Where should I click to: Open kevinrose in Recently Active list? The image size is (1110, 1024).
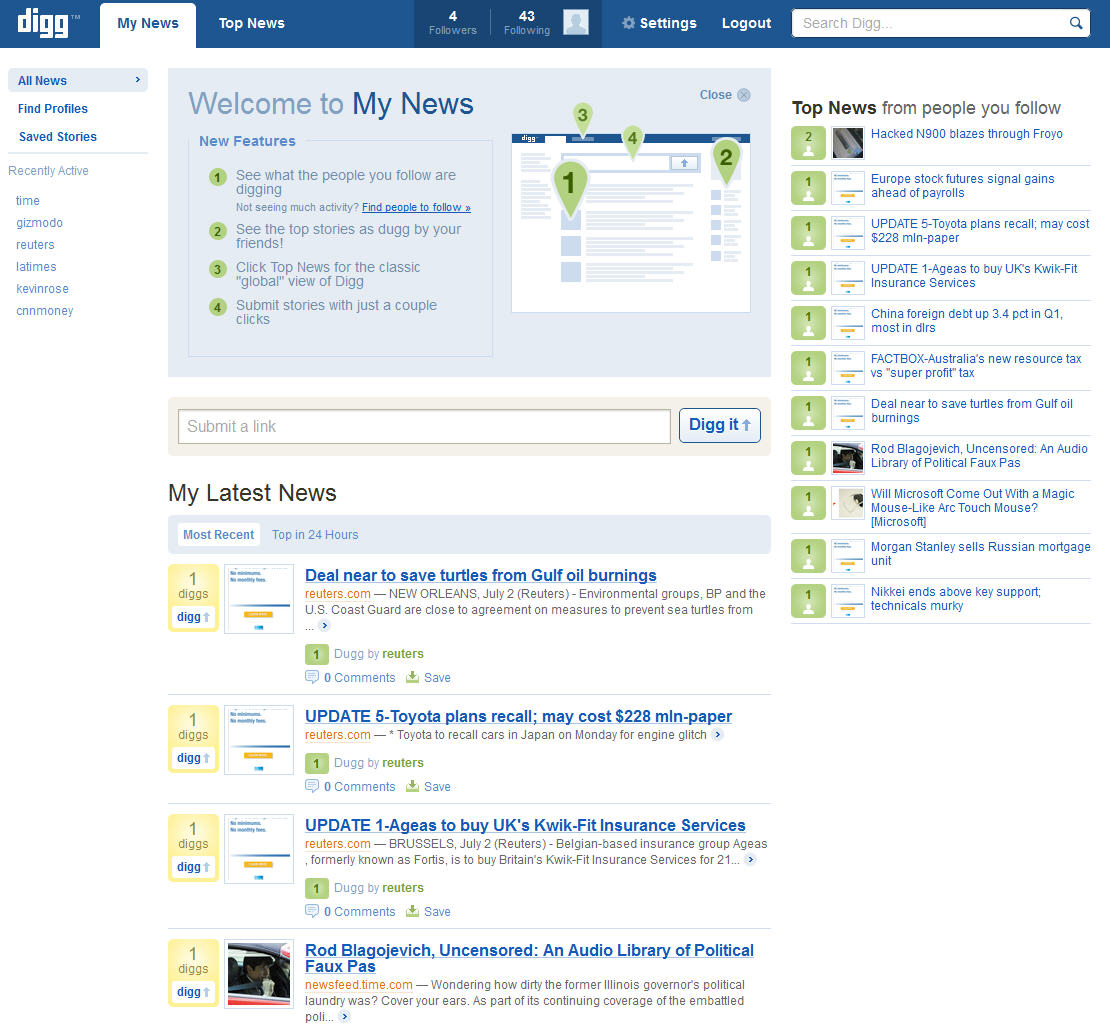click(x=42, y=289)
